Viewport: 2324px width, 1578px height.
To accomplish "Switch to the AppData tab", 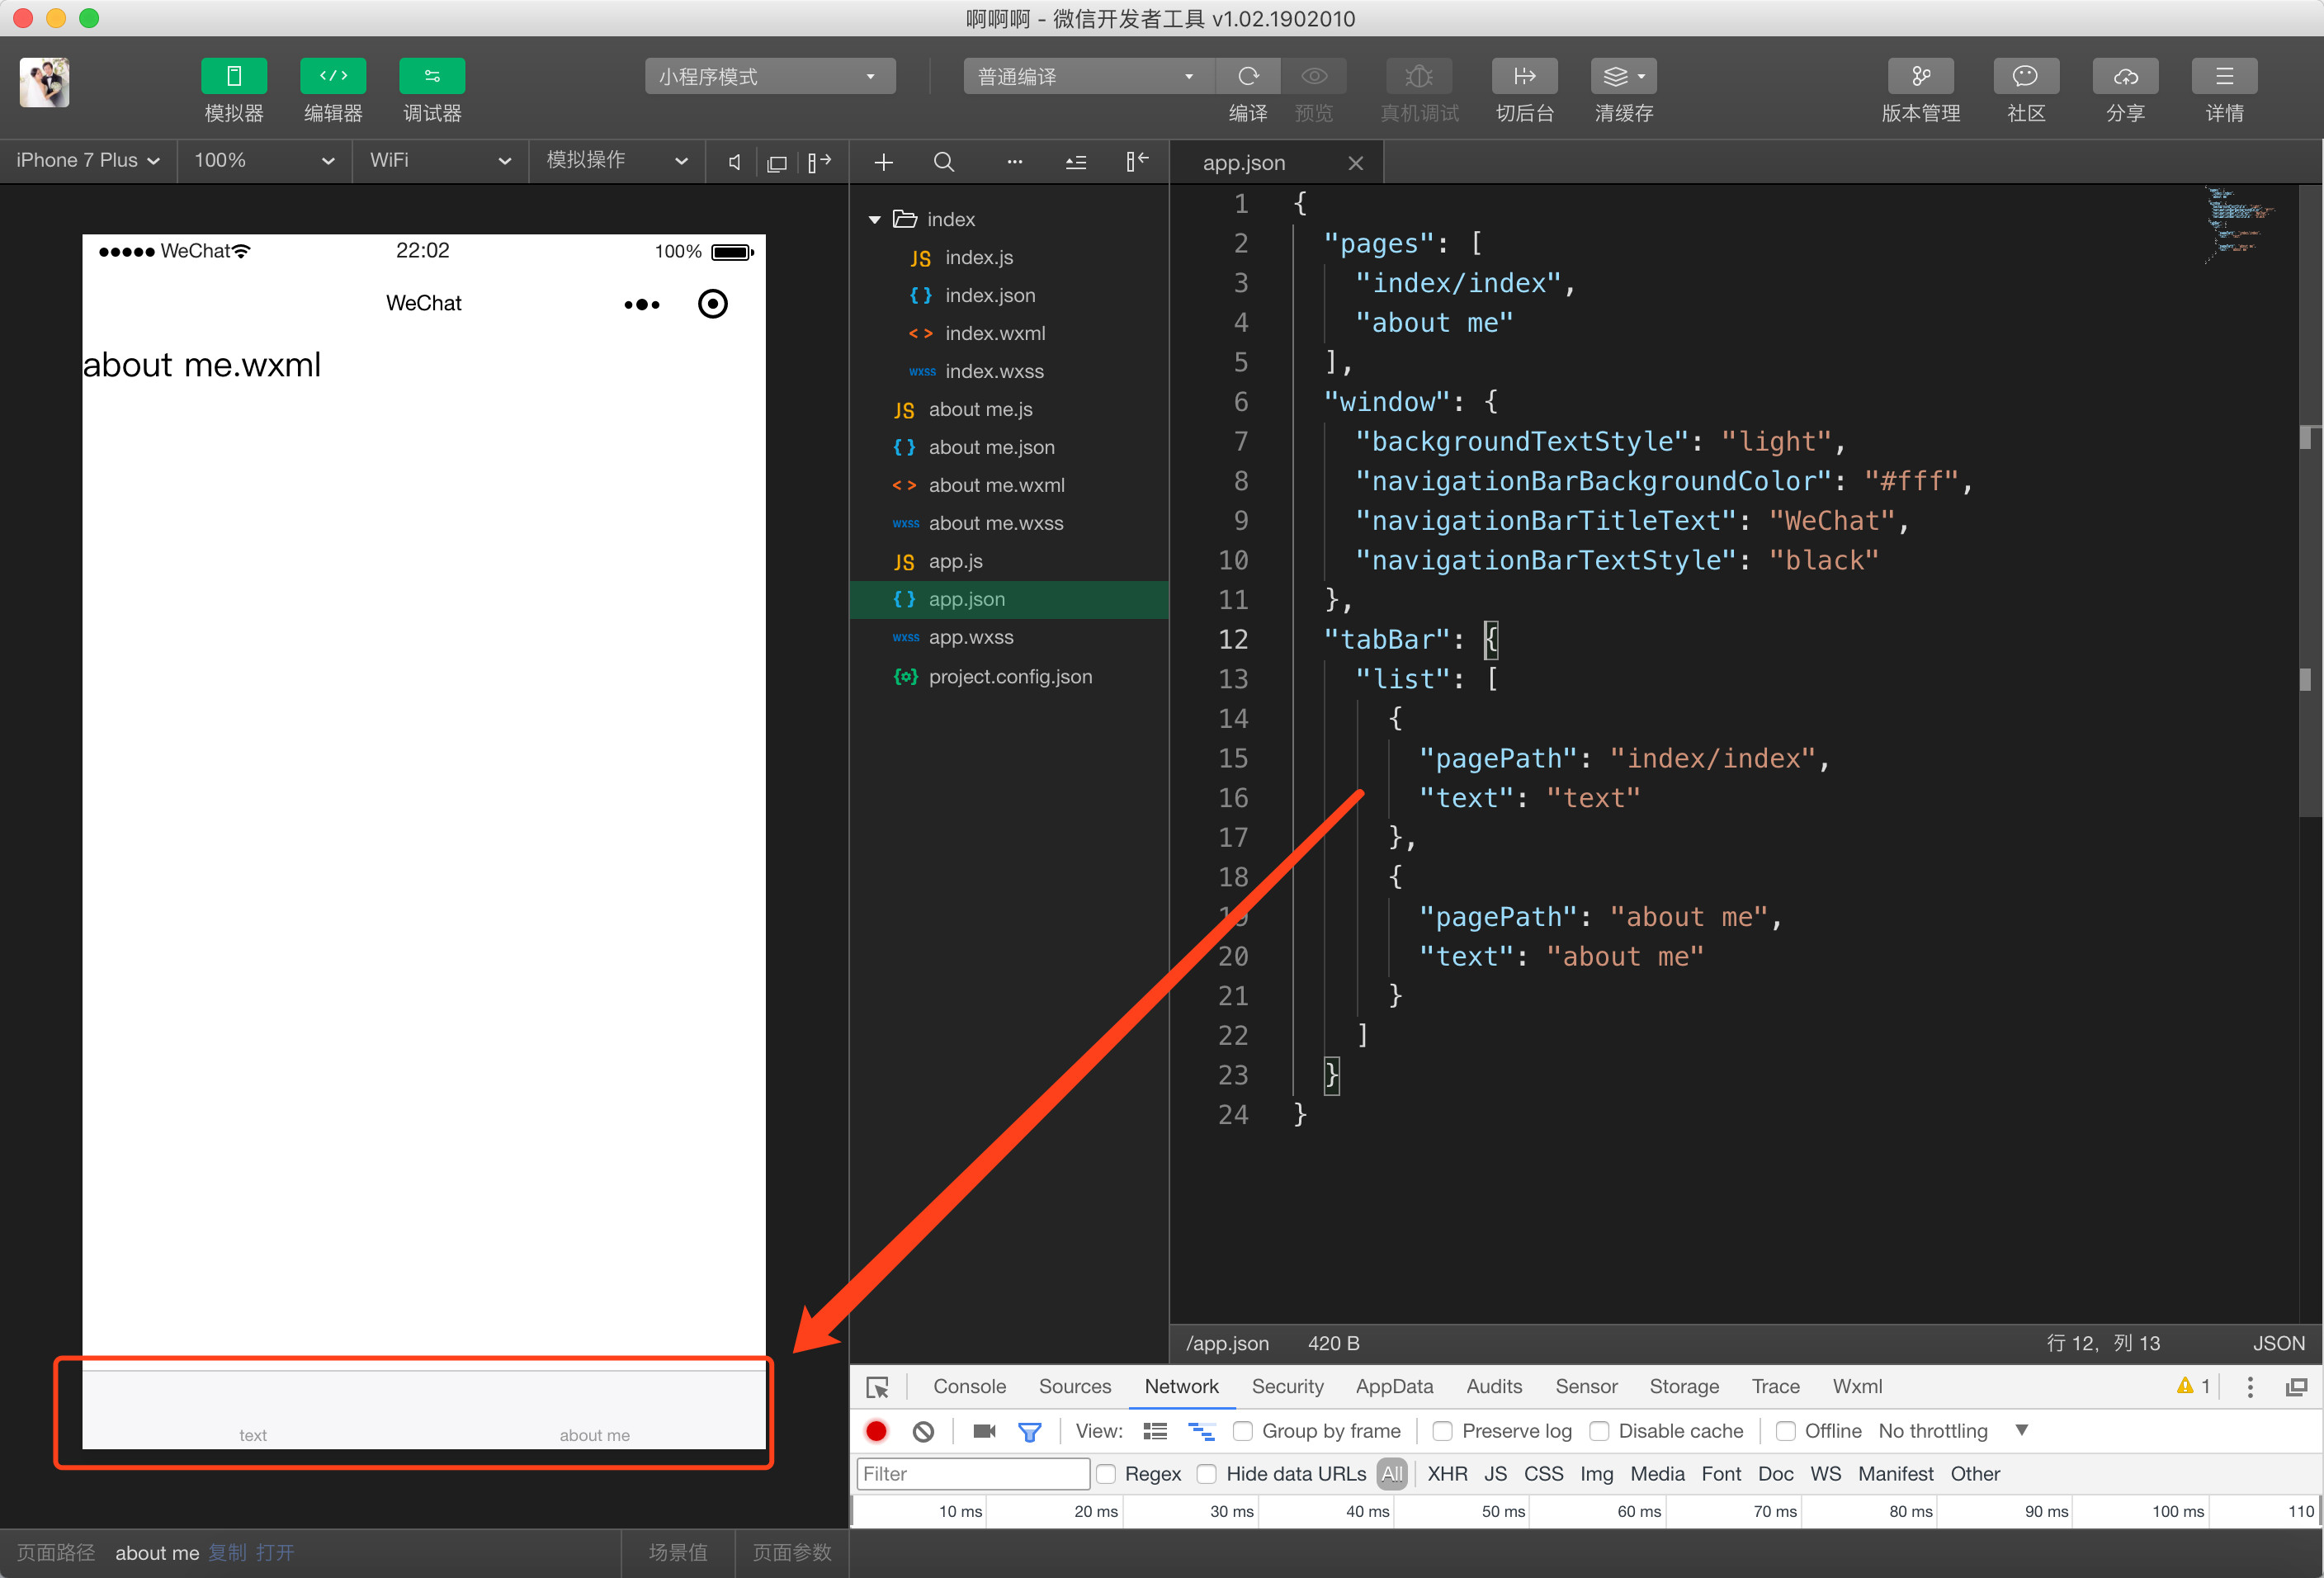I will [x=1393, y=1386].
